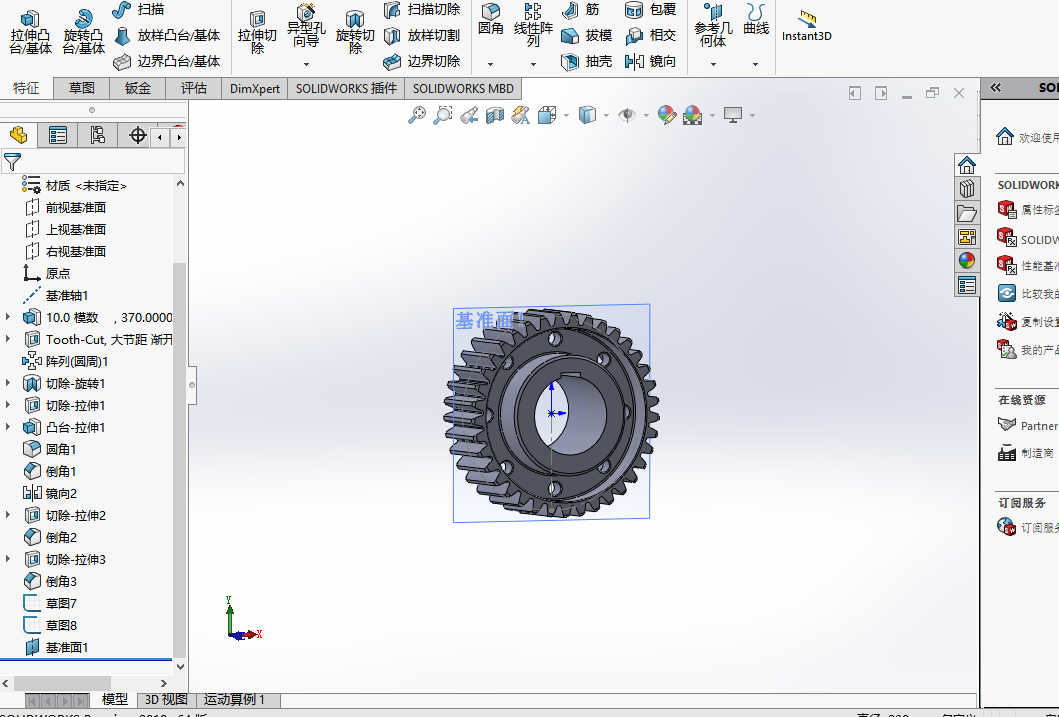The width and height of the screenshot is (1059, 717).
Task: Click the 包覆 wrap tool
Action: pyautogui.click(x=650, y=9)
